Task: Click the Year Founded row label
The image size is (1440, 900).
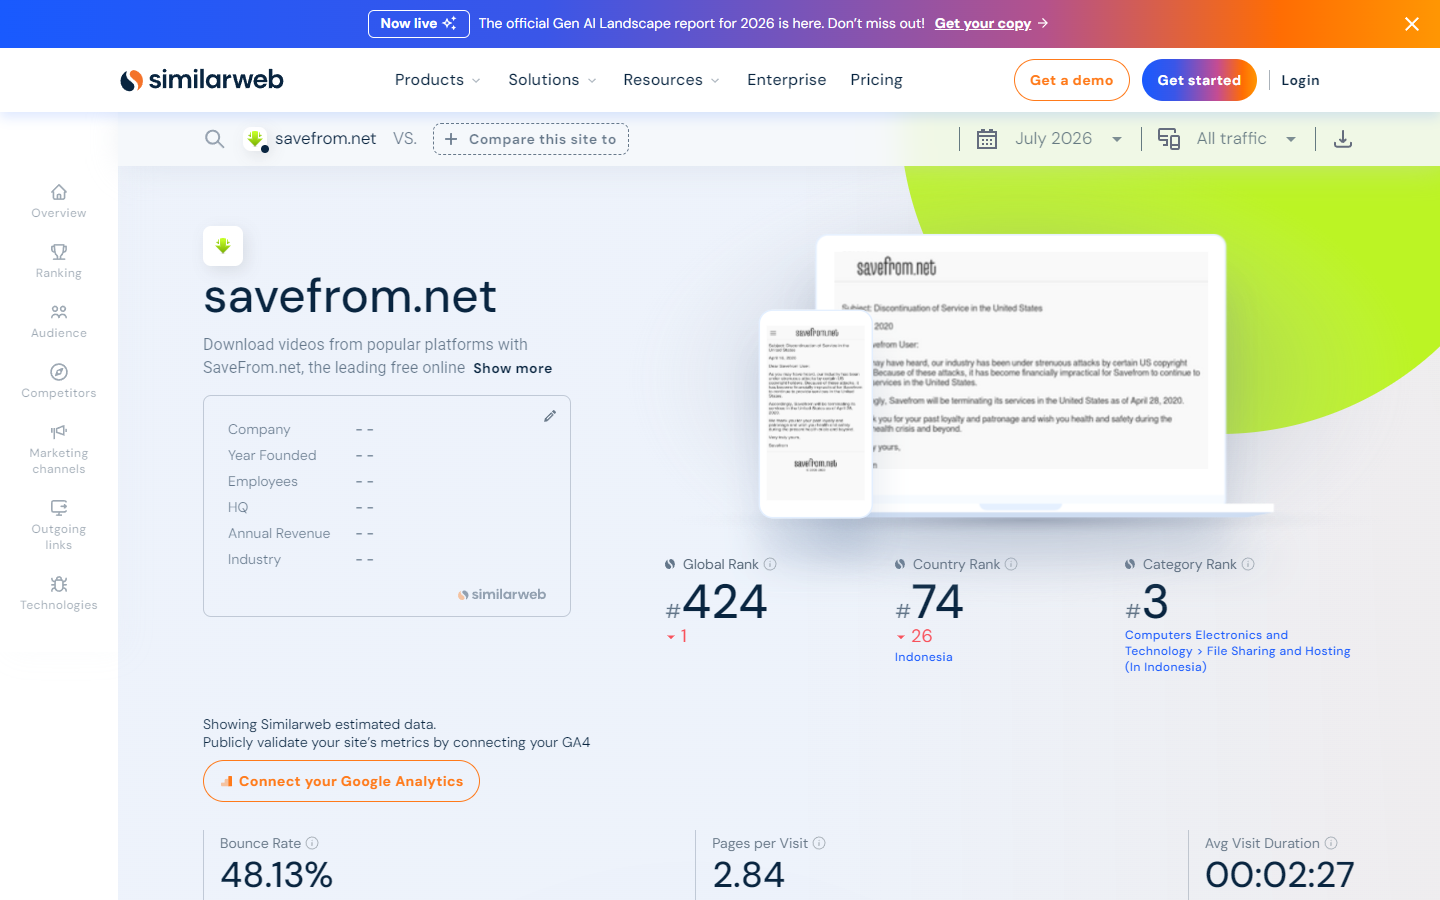Action: 272,455
